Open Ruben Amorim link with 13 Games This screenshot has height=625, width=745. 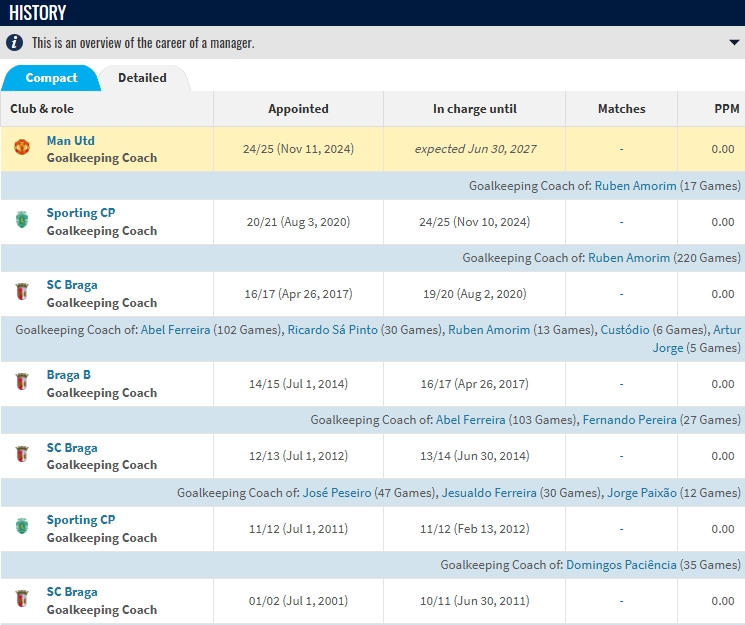489,330
